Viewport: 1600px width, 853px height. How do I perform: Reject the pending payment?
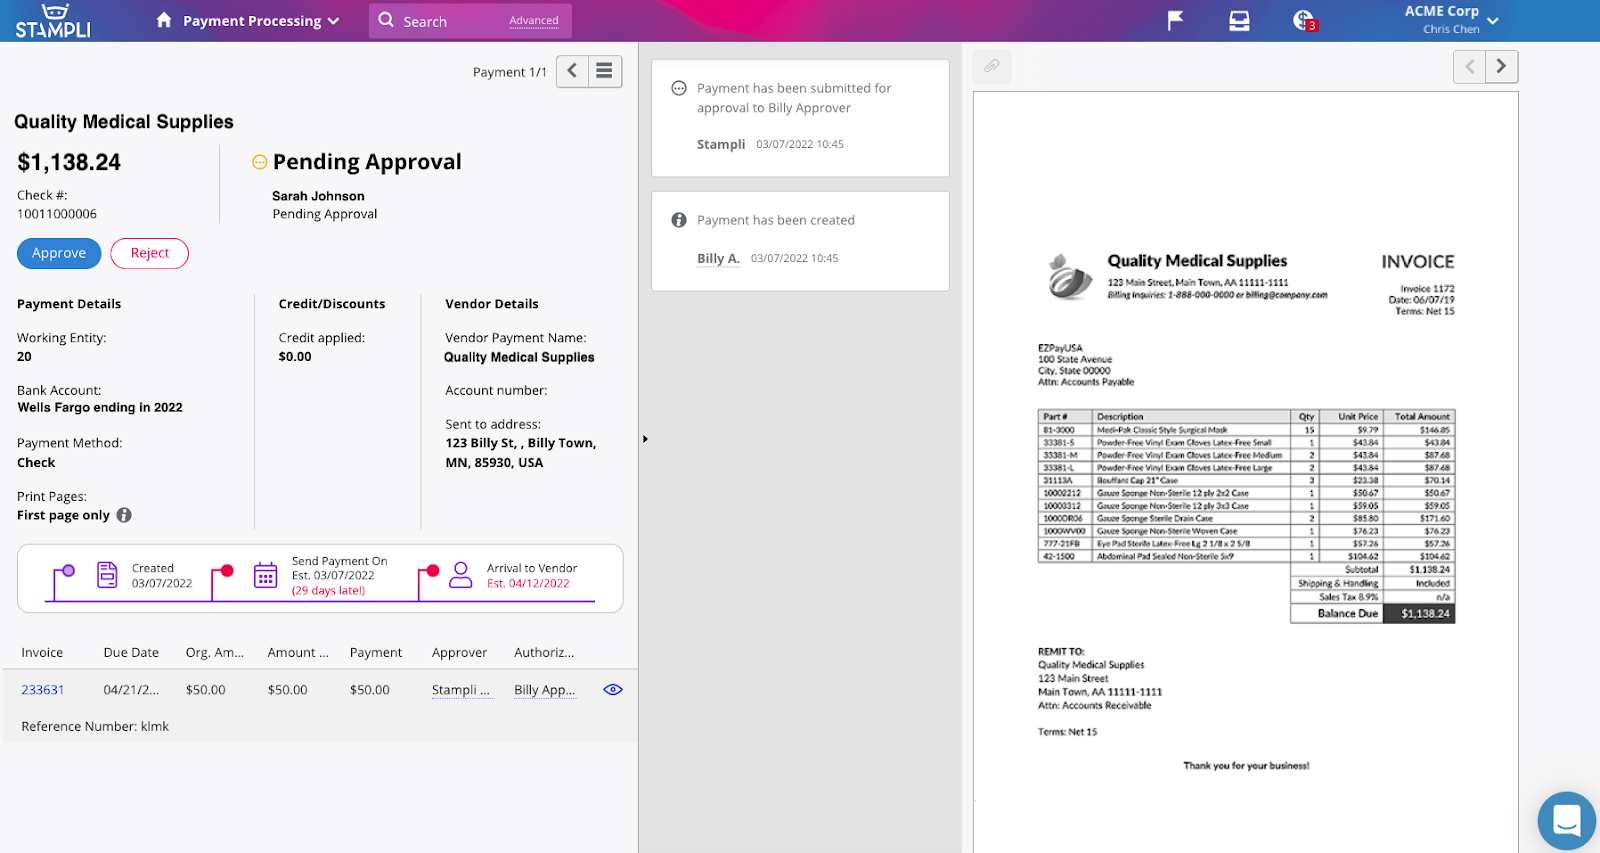[149, 253]
